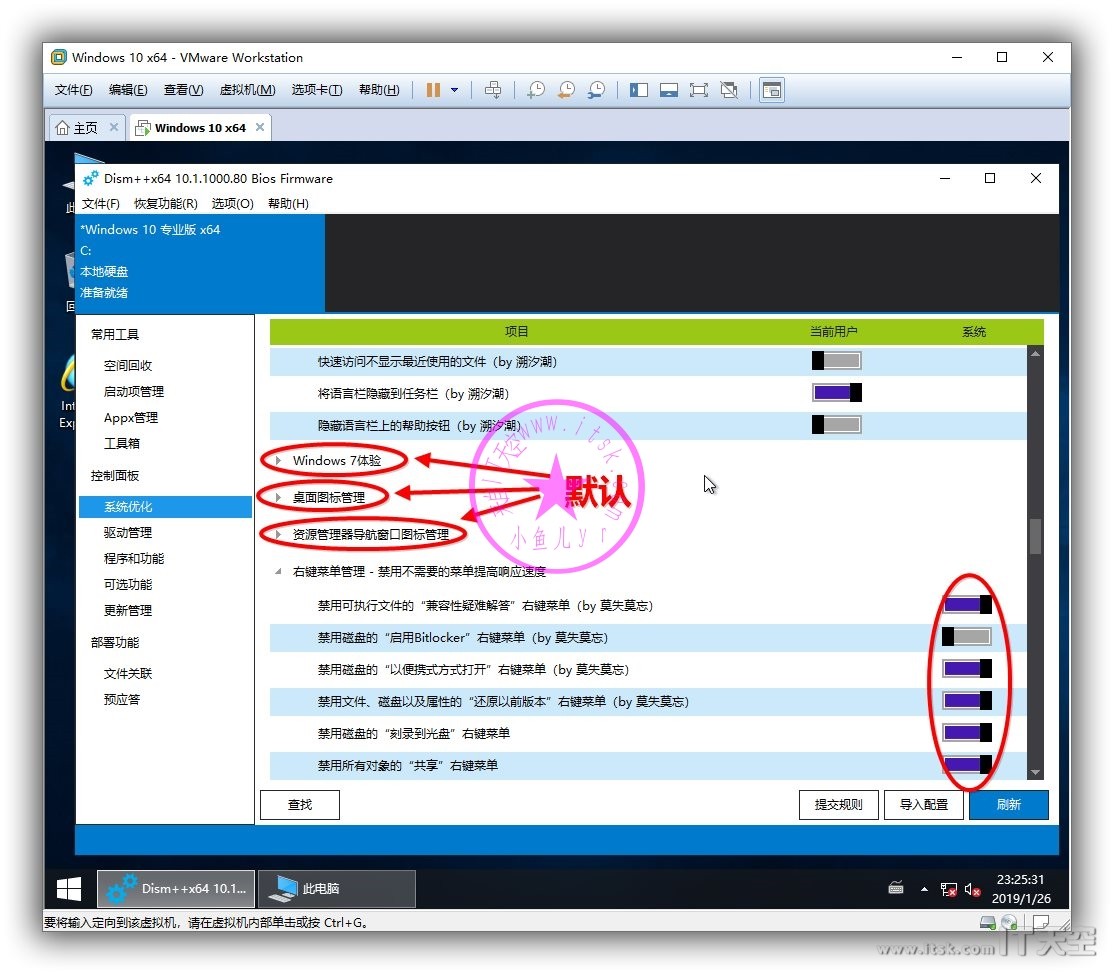Image resolution: width=1114 pixels, height=974 pixels.
Task: Open the Dism++ 帮助(H) menu
Action: [288, 203]
